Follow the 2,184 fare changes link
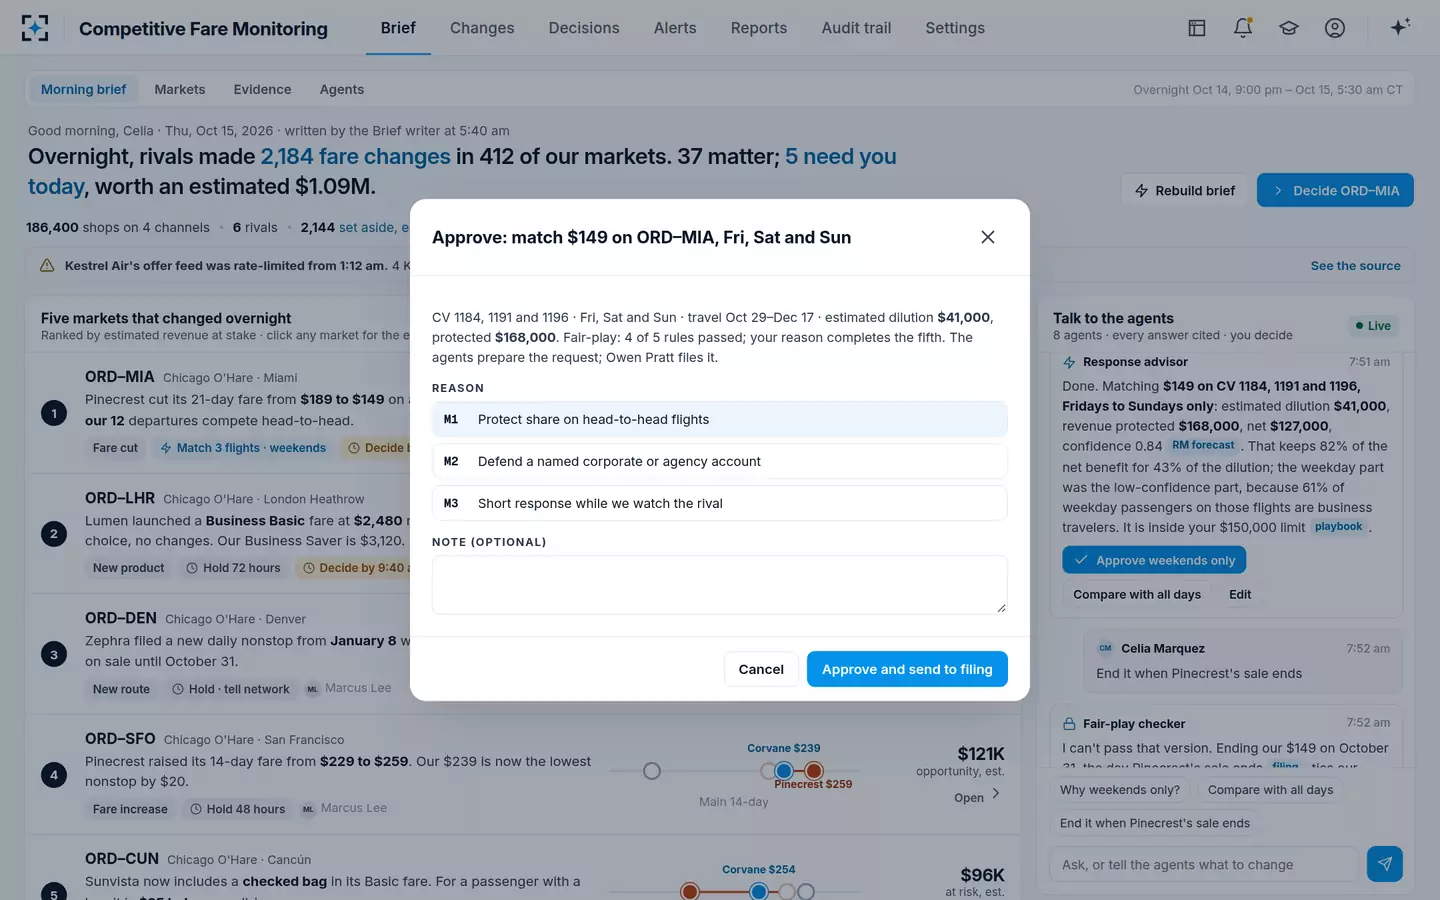This screenshot has height=900, width=1440. click(x=355, y=157)
